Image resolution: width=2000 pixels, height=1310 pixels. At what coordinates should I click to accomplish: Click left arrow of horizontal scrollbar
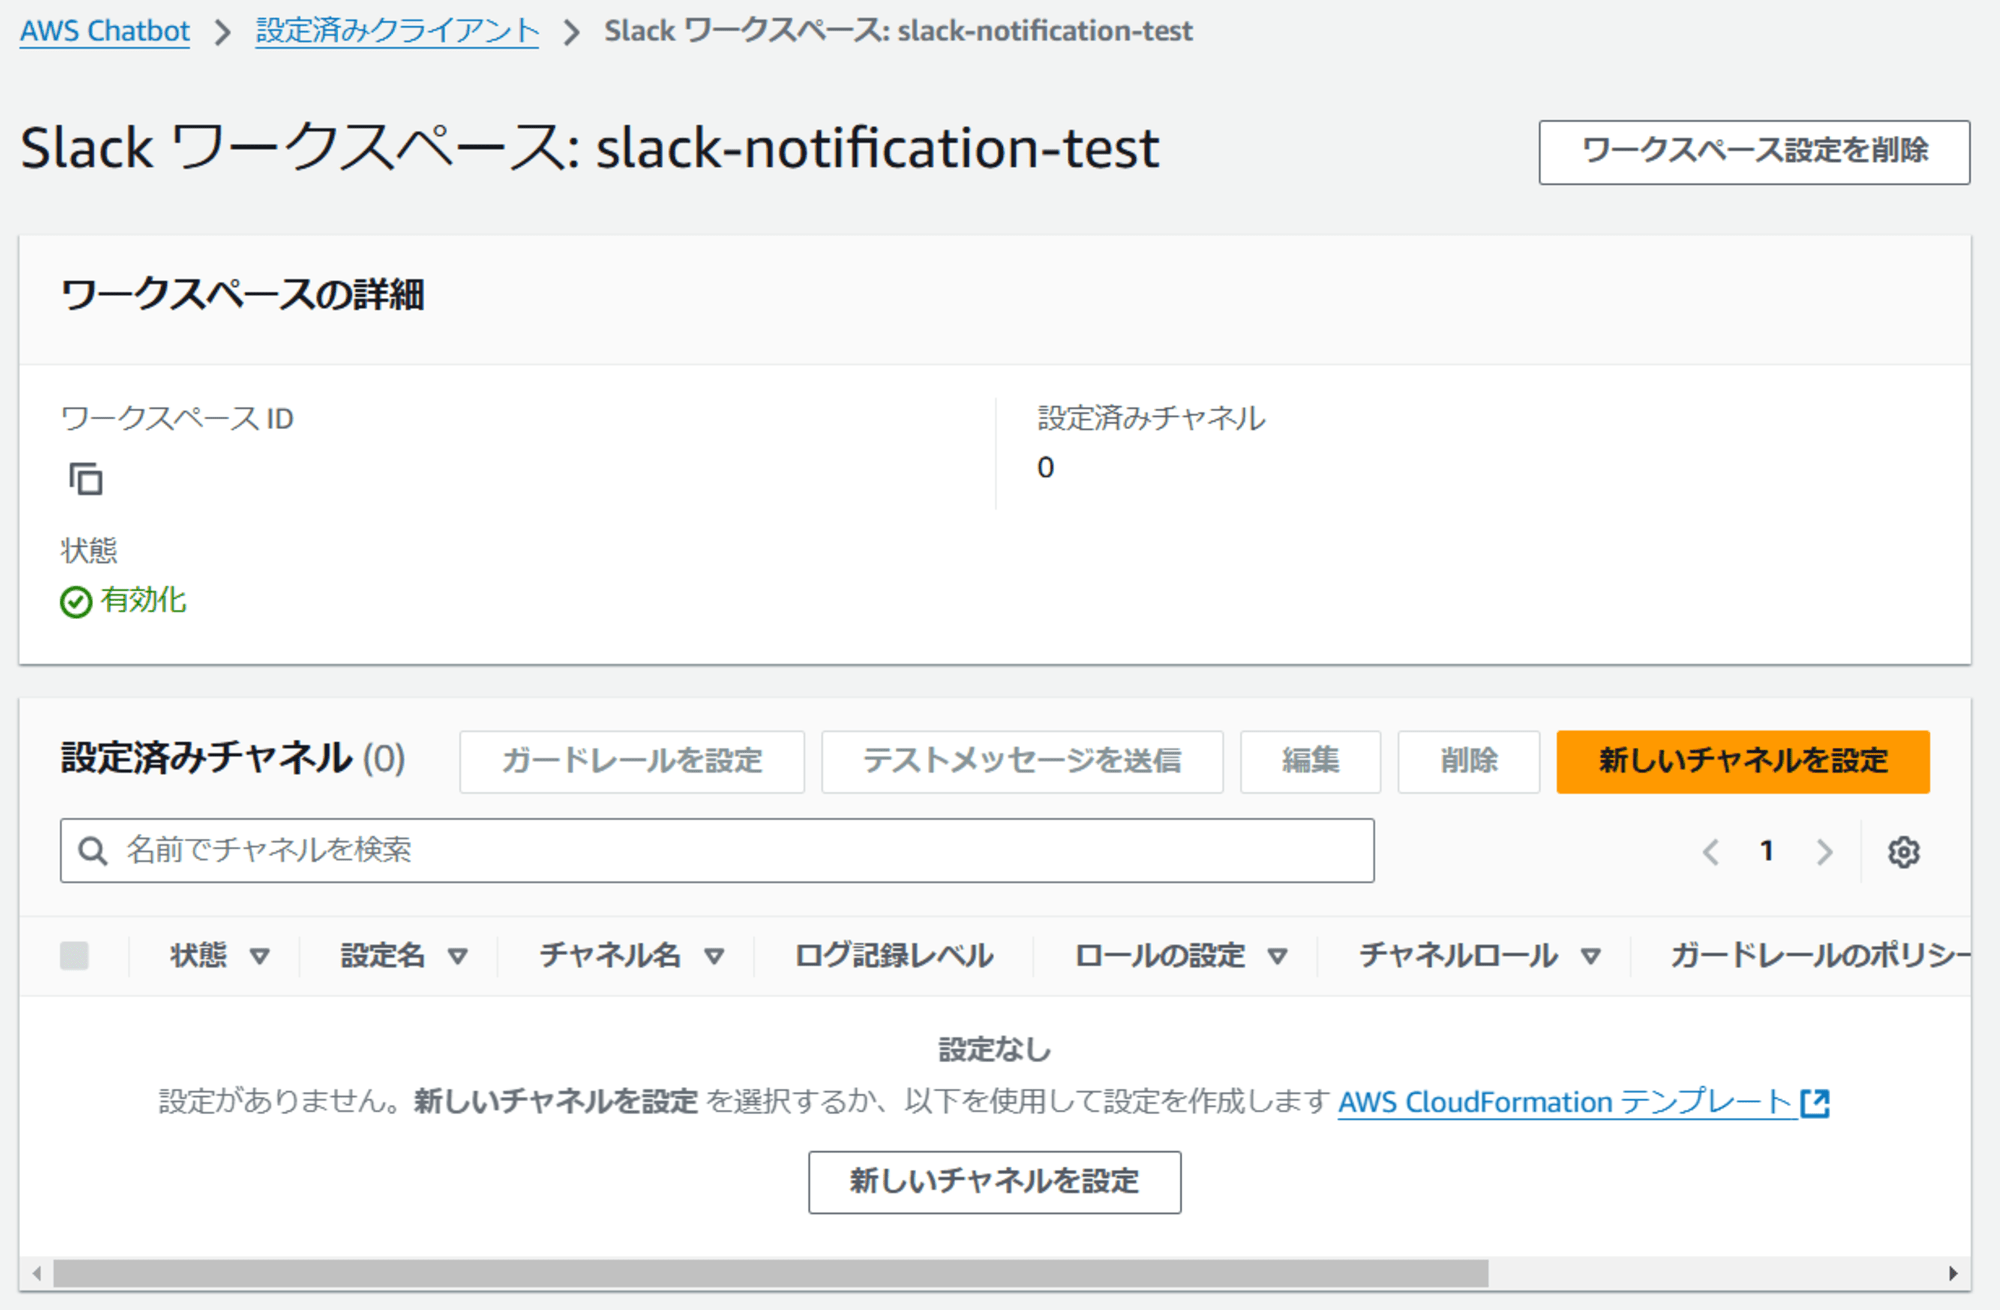(x=37, y=1273)
